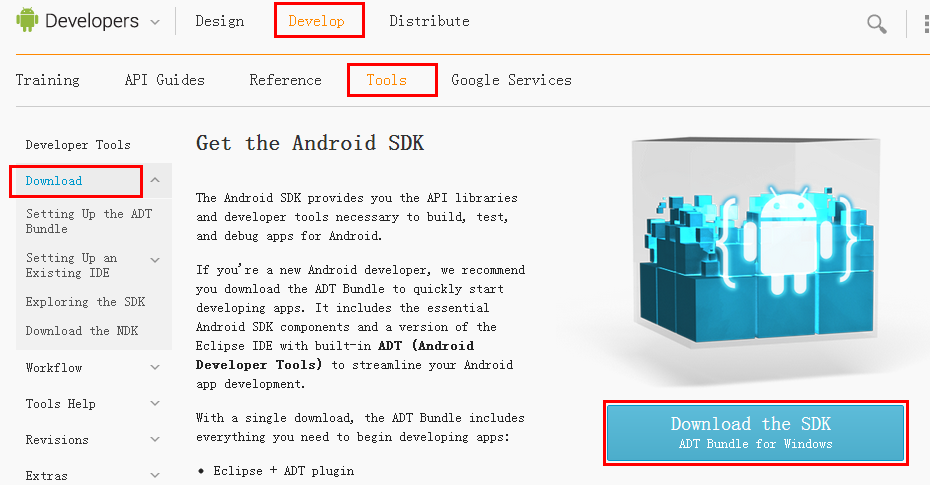The width and height of the screenshot is (930, 485).
Task: Collapse the Download section chevron
Action: point(155,180)
